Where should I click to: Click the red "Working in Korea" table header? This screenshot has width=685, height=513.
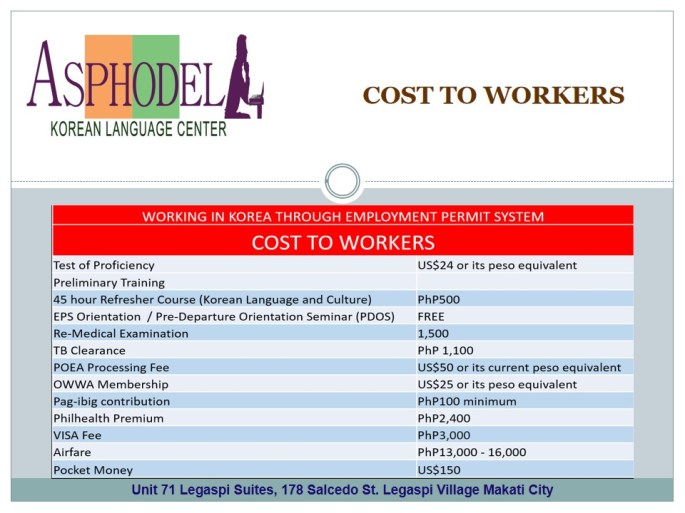pos(342,215)
